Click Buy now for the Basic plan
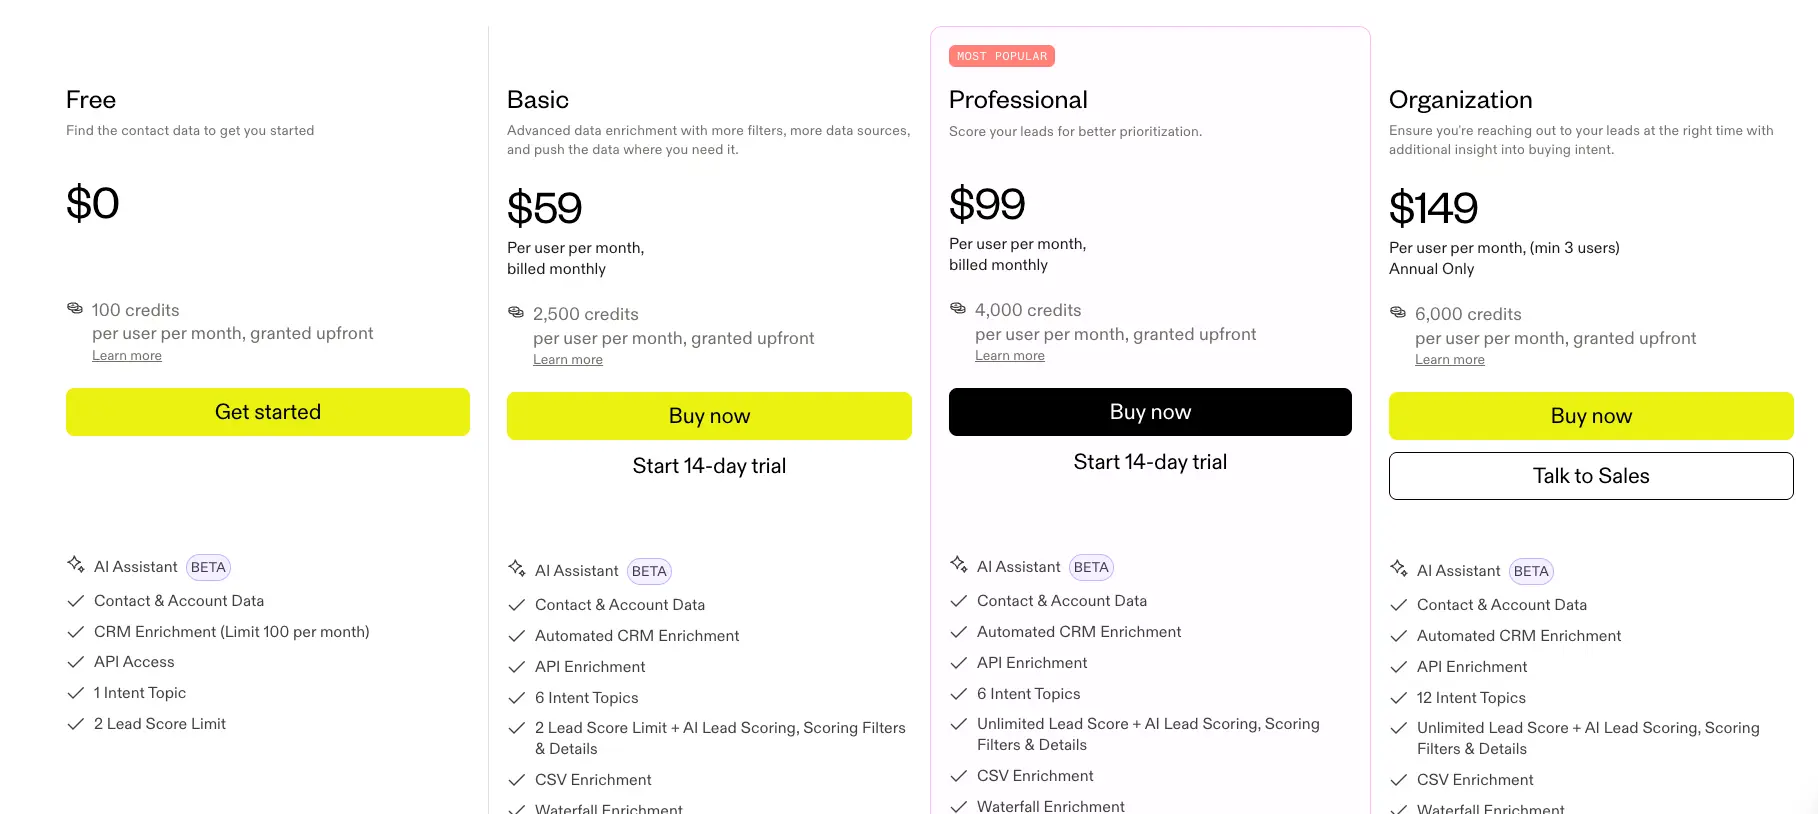Viewport: 1818px width, 814px height. 709,416
